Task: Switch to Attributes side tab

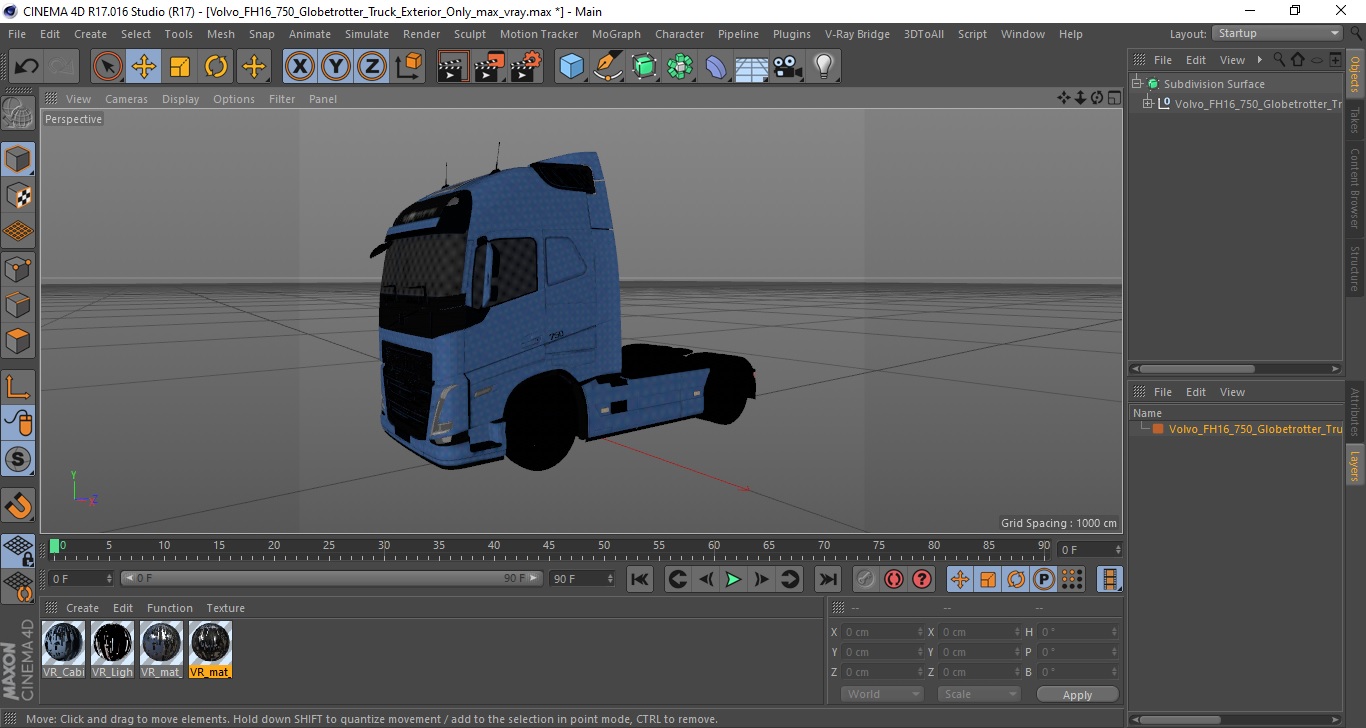Action: point(1355,411)
